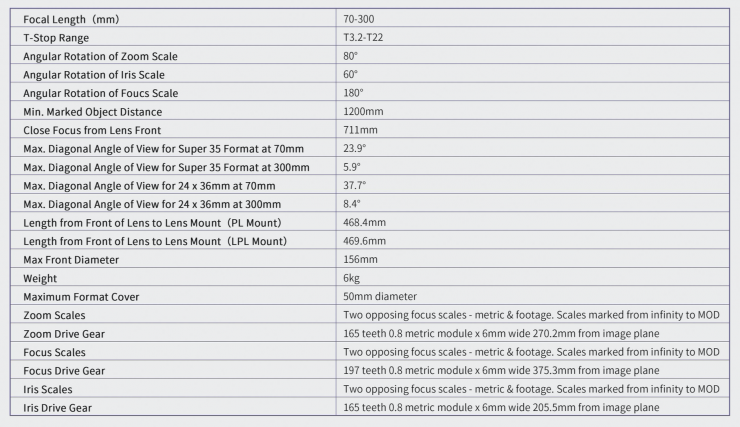Click the Min. Marked Object Distance label
Screen dimensions: 740x427
click(92, 111)
